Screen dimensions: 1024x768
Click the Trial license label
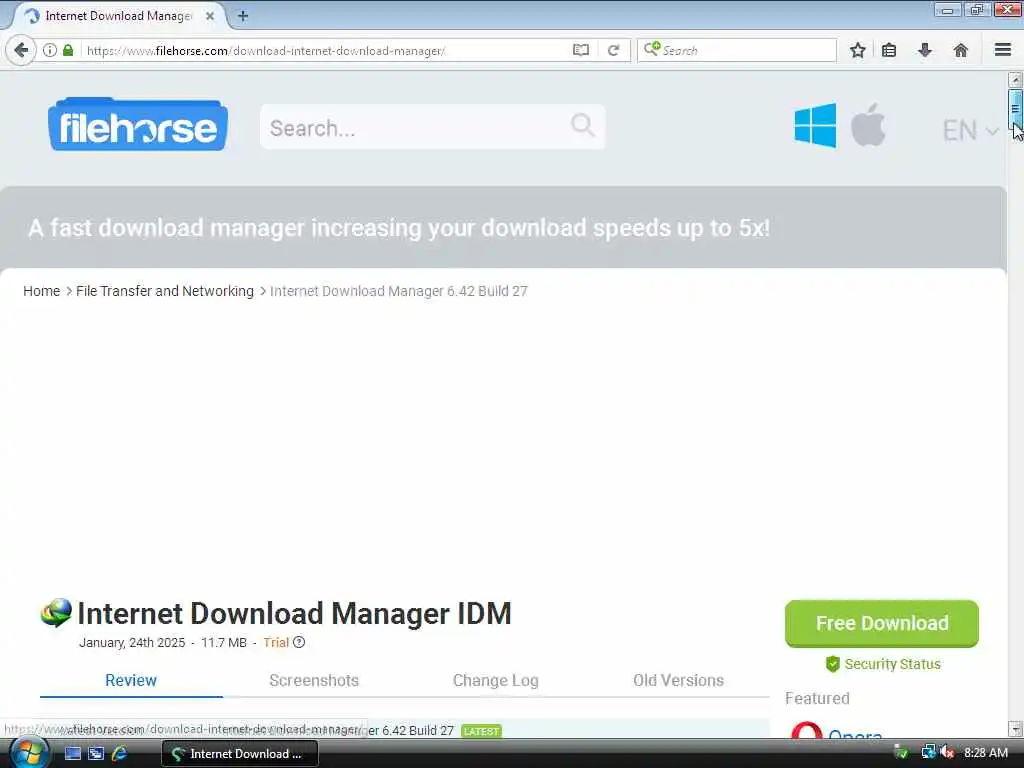(276, 643)
